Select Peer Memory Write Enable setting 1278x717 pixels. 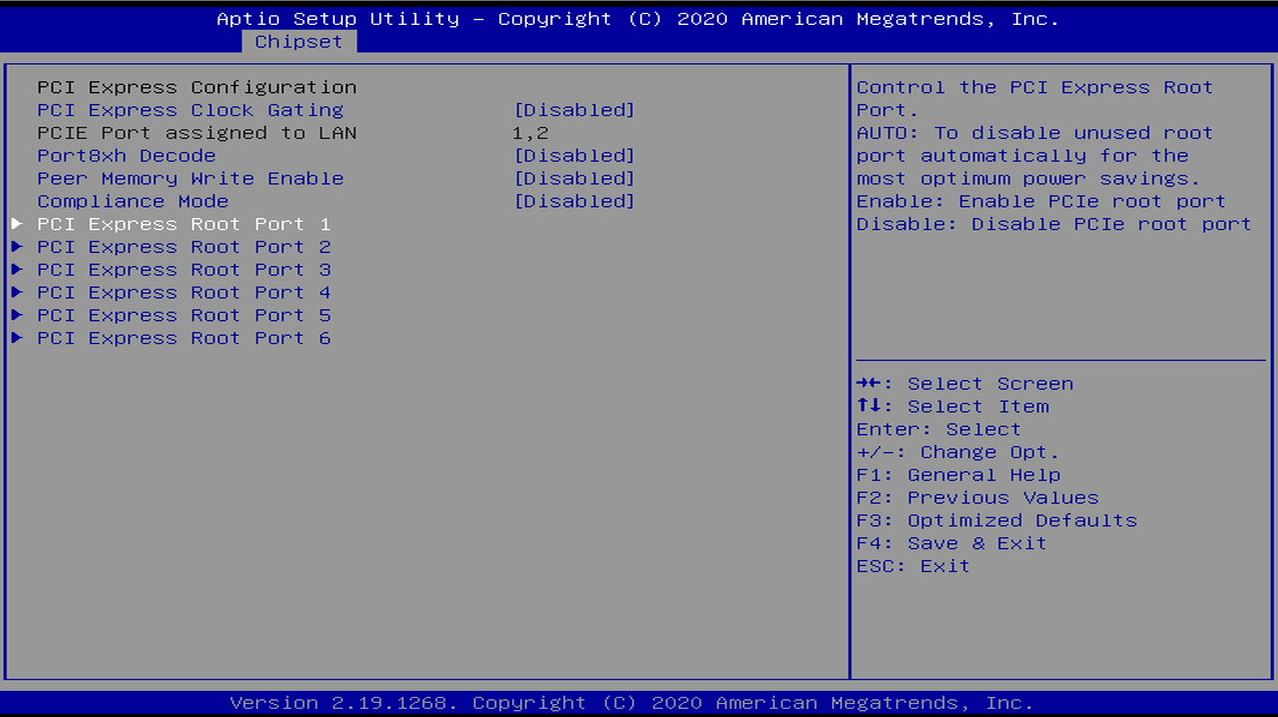tap(190, 179)
